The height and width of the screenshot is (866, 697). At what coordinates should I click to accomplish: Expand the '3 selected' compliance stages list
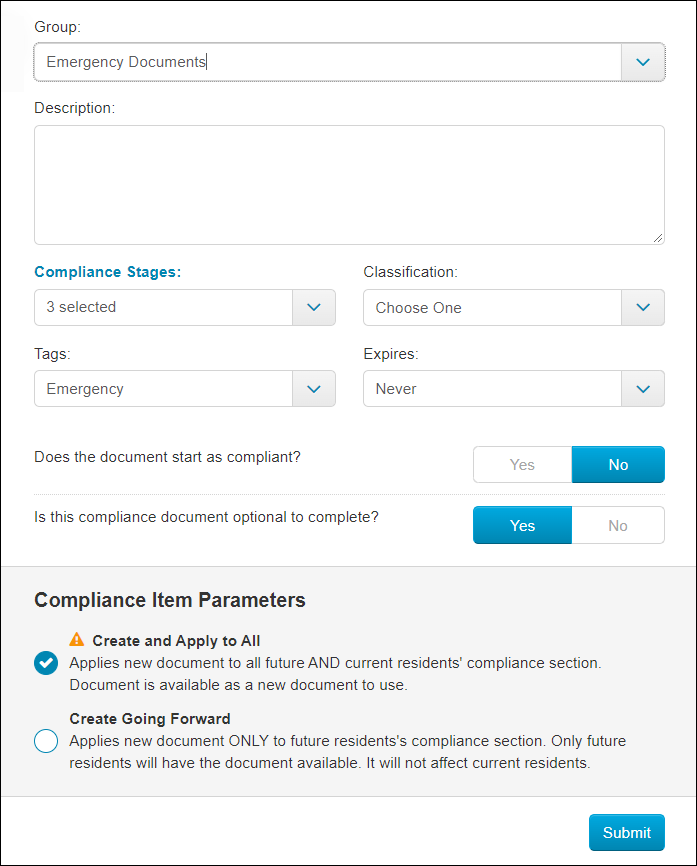(163, 307)
